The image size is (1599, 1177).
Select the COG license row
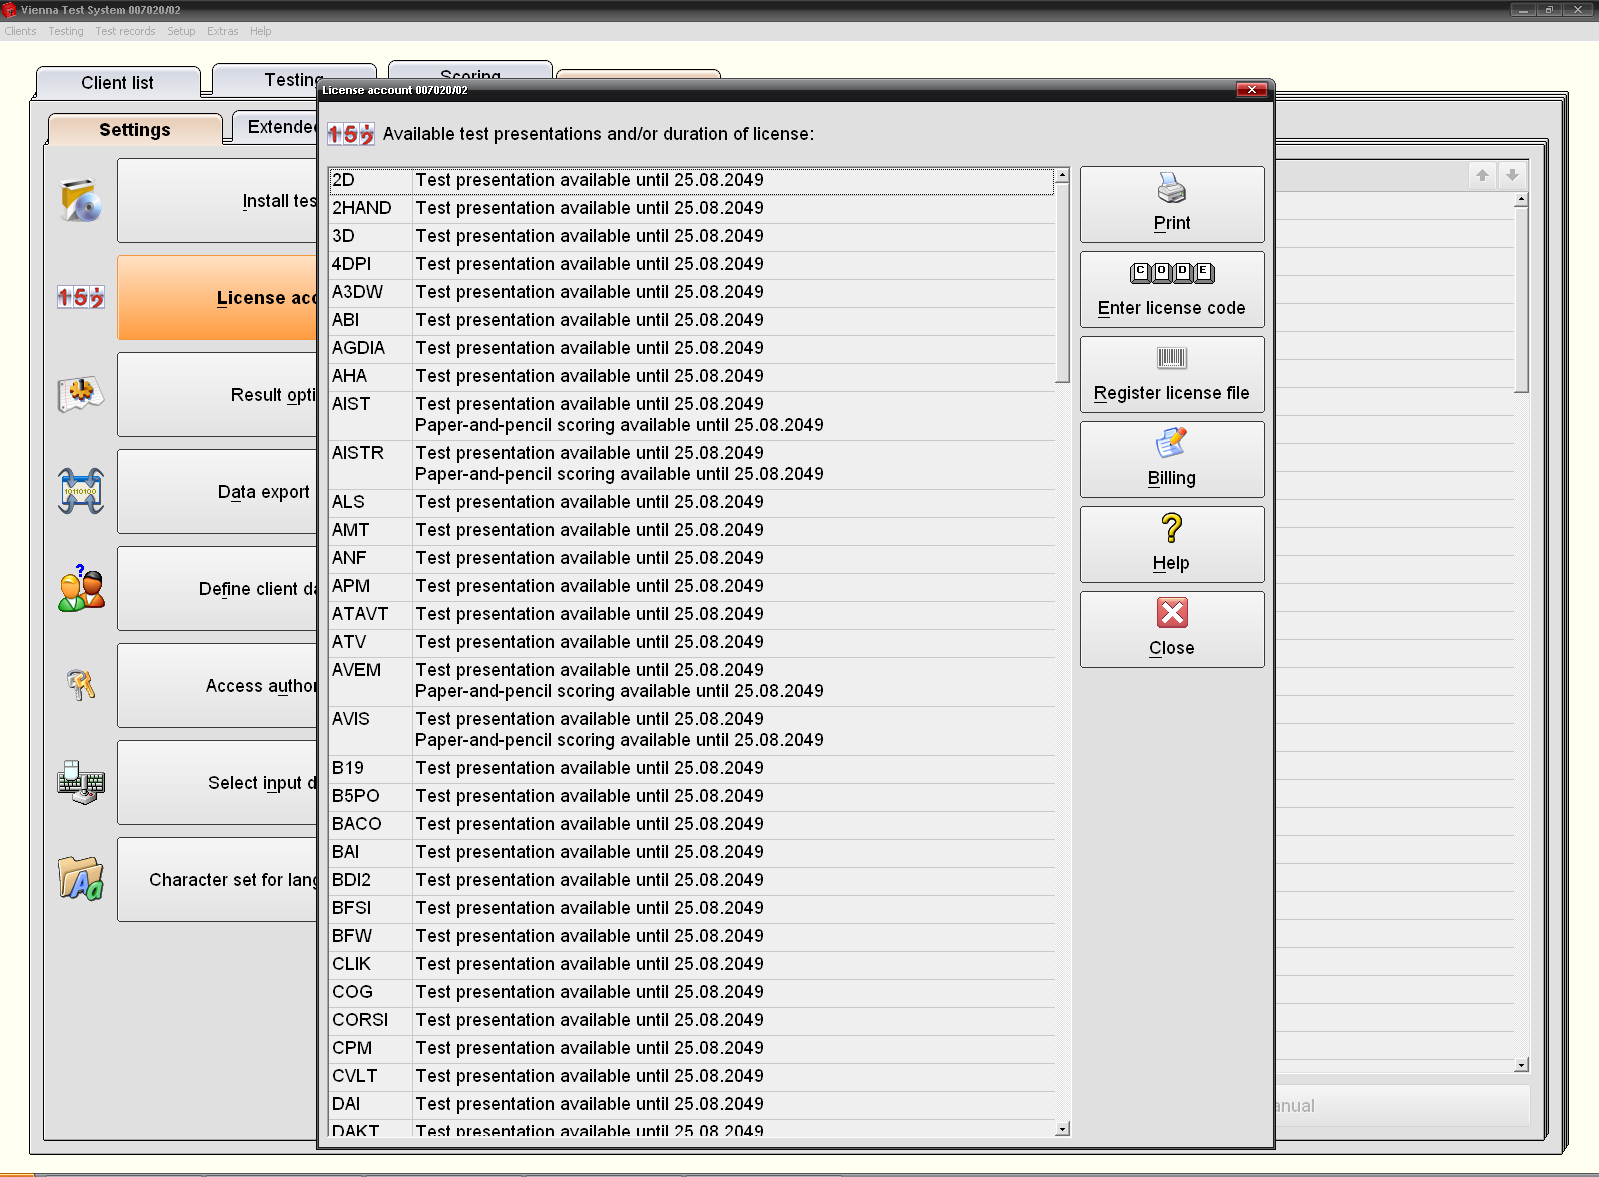(x=691, y=992)
